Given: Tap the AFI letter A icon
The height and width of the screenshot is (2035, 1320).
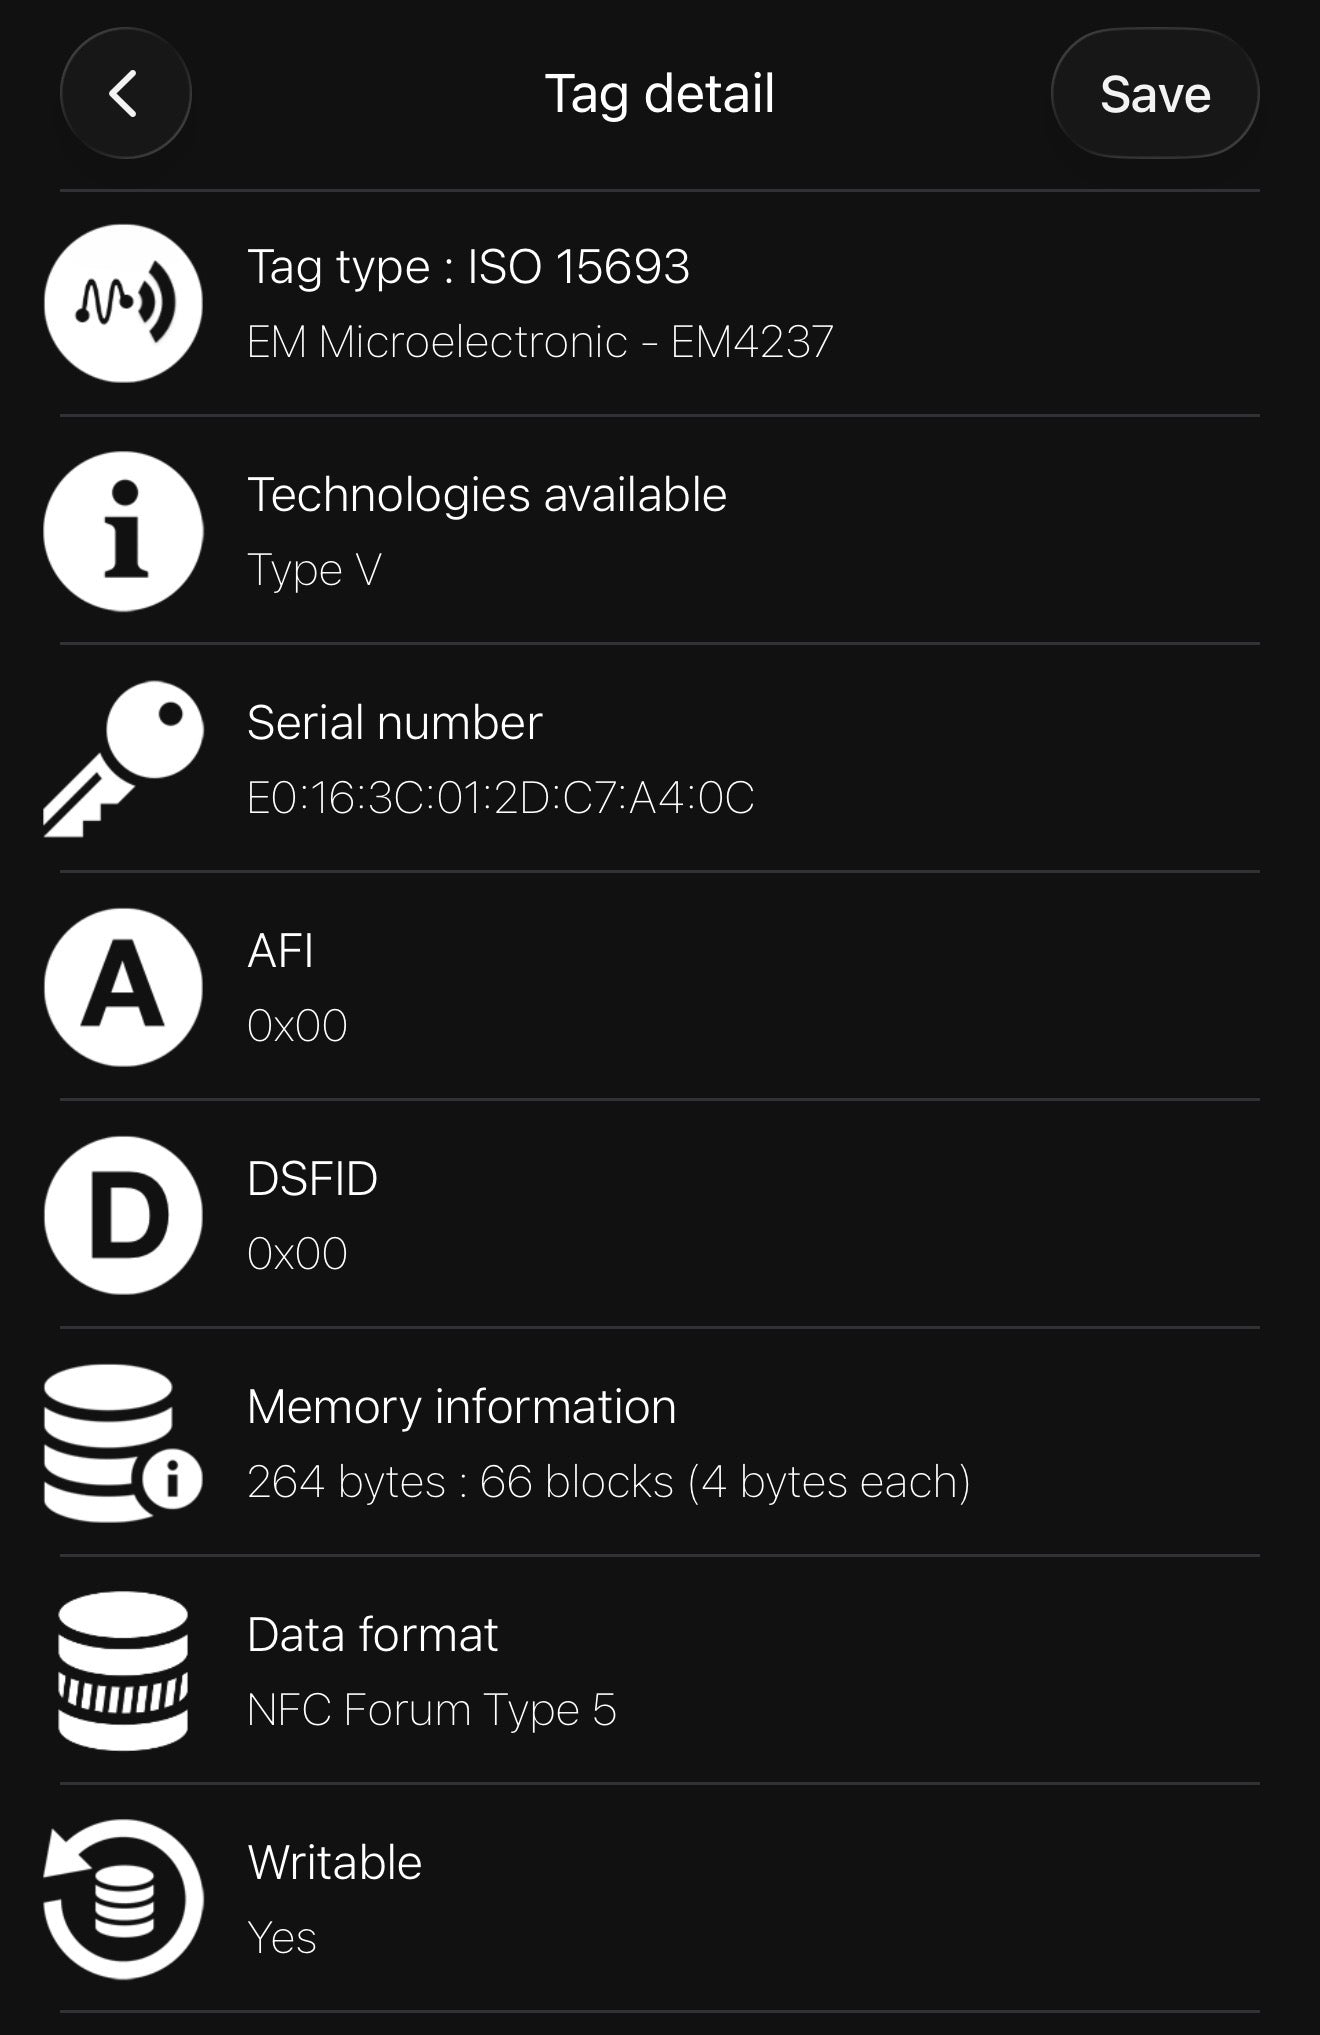Looking at the screenshot, I should [123, 987].
